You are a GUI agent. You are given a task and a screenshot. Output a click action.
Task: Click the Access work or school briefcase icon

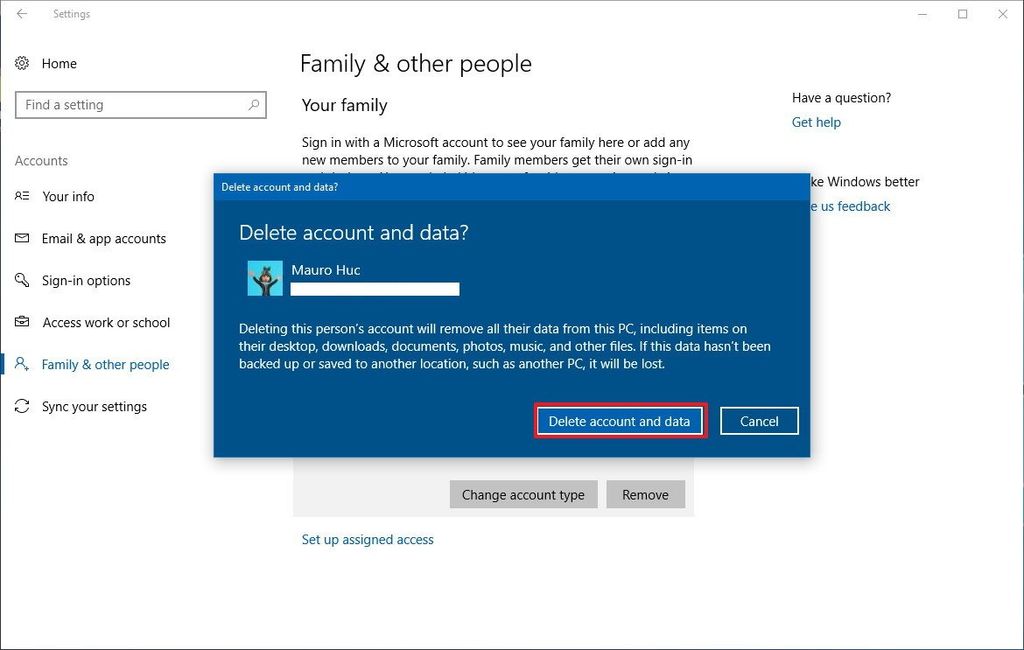22,322
